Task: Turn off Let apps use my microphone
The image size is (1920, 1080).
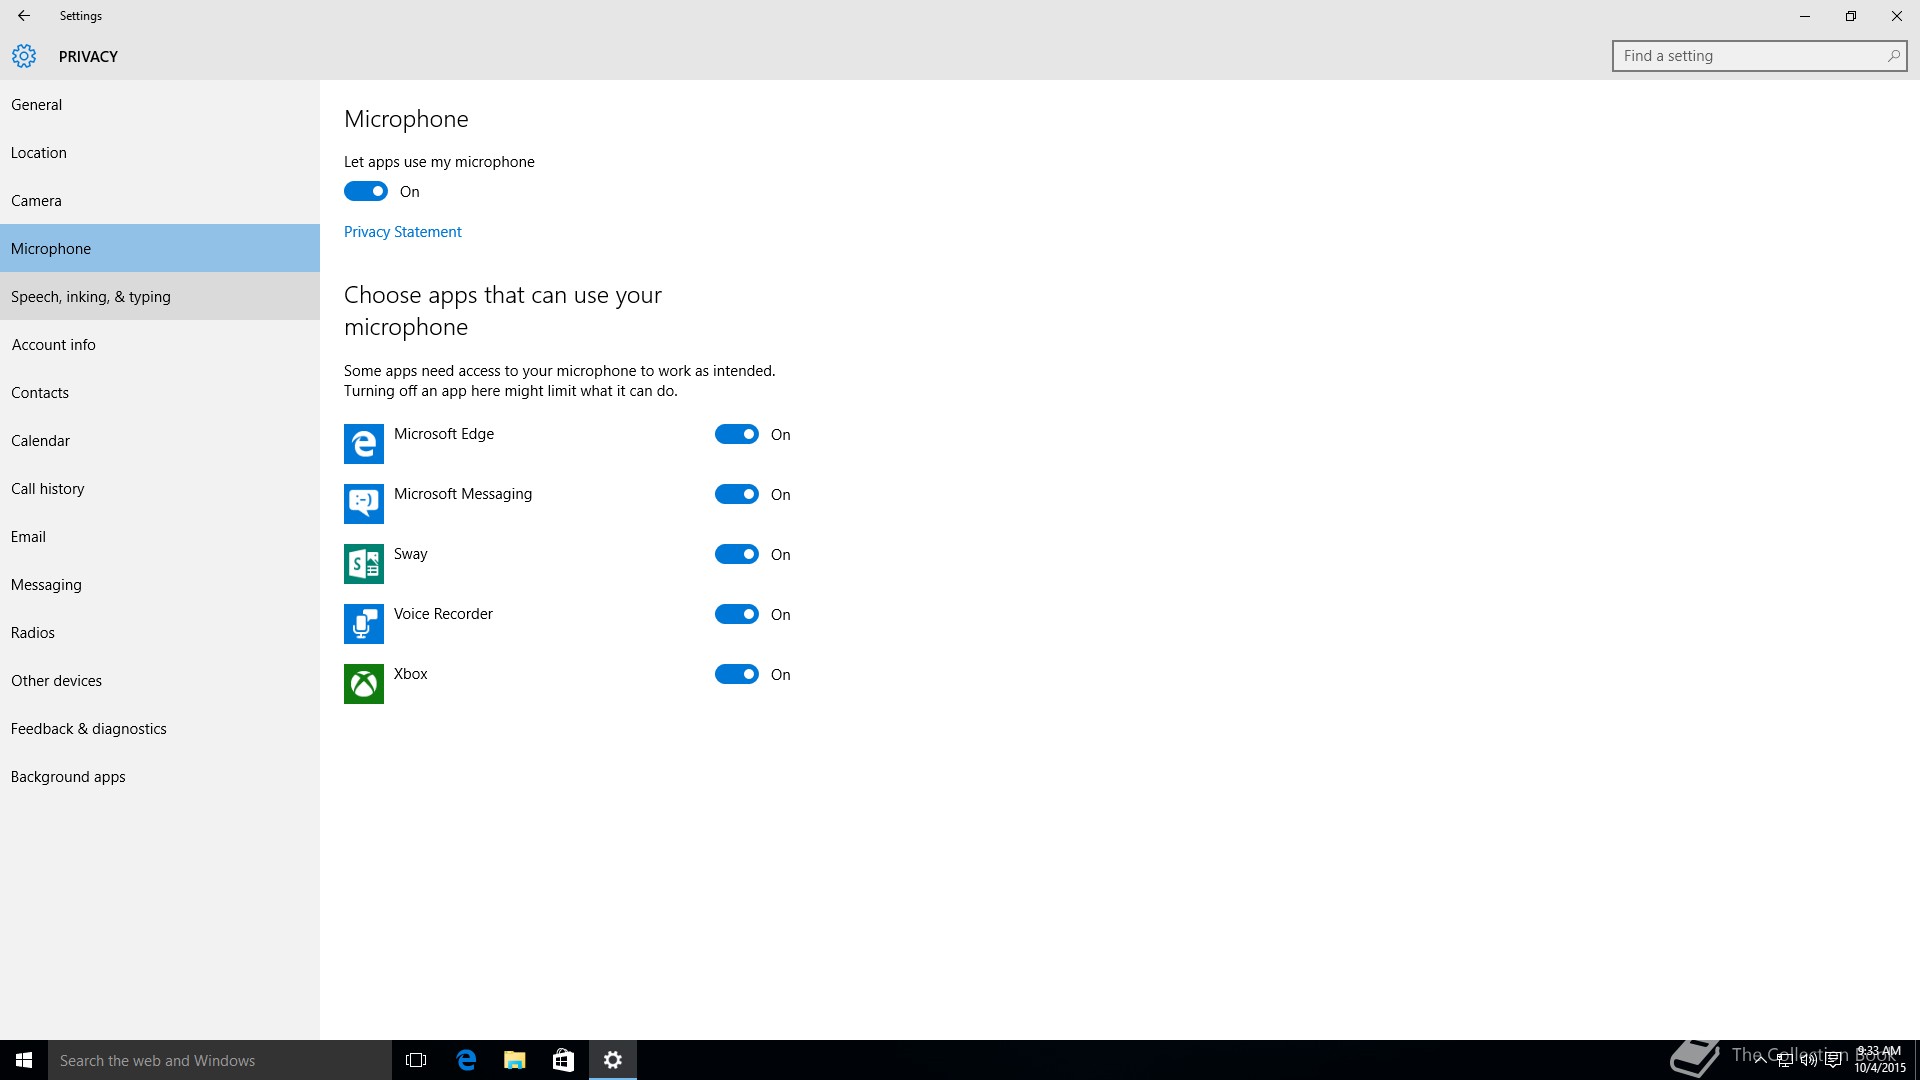Action: 366,191
